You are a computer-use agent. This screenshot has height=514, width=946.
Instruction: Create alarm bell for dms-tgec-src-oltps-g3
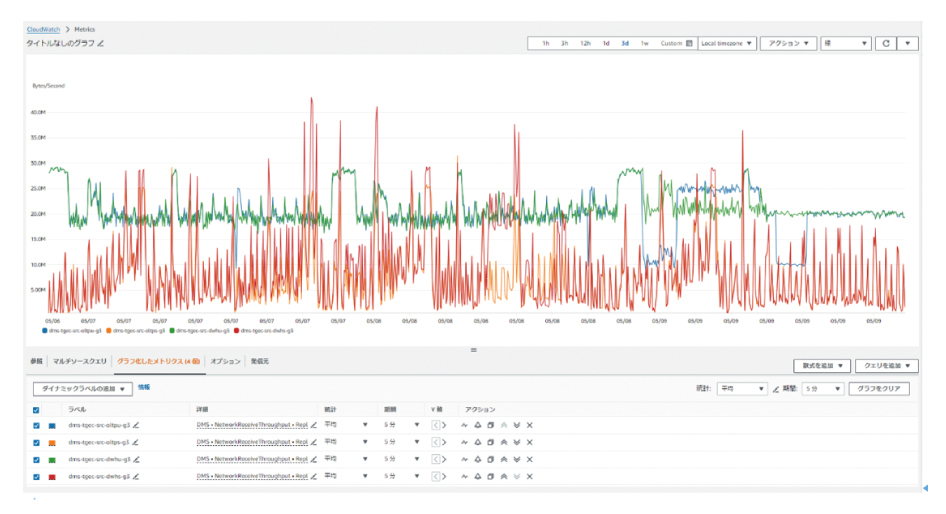[477, 442]
